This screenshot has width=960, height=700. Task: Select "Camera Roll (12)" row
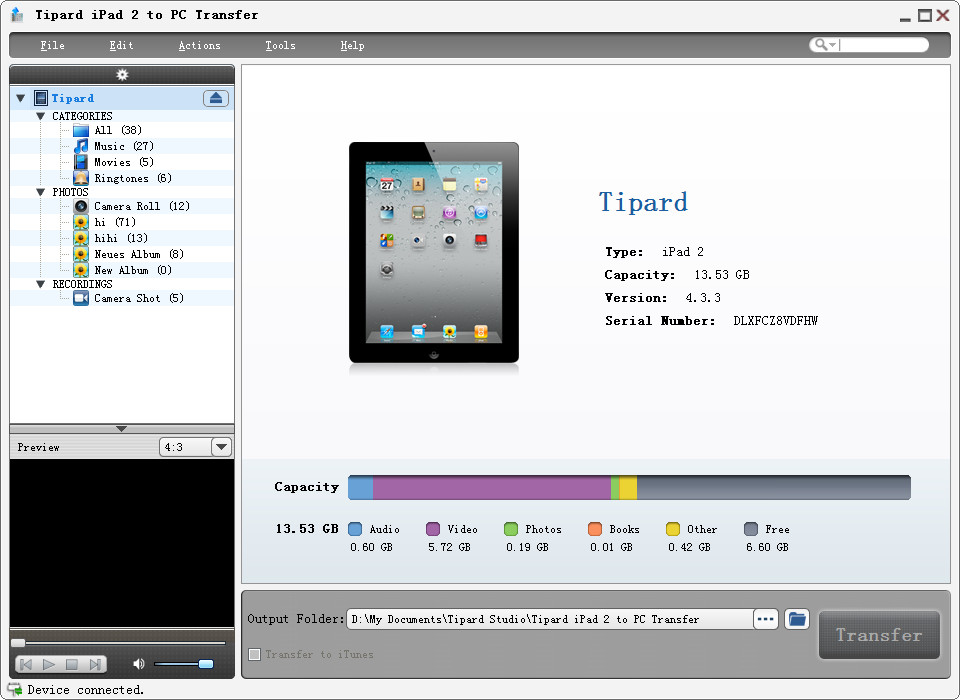[x=142, y=206]
